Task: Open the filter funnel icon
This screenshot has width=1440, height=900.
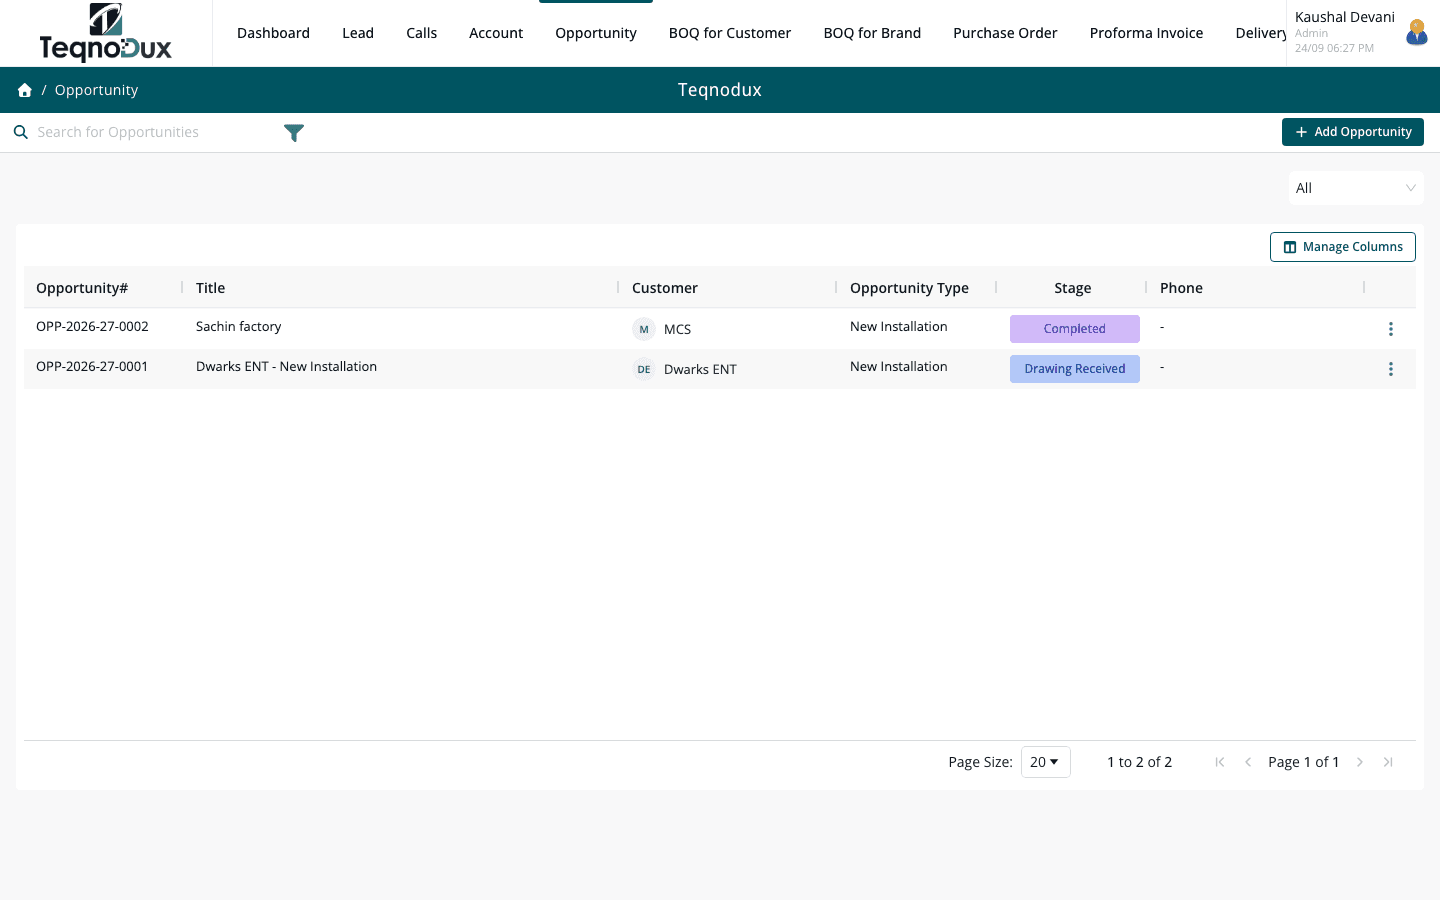Action: [294, 133]
